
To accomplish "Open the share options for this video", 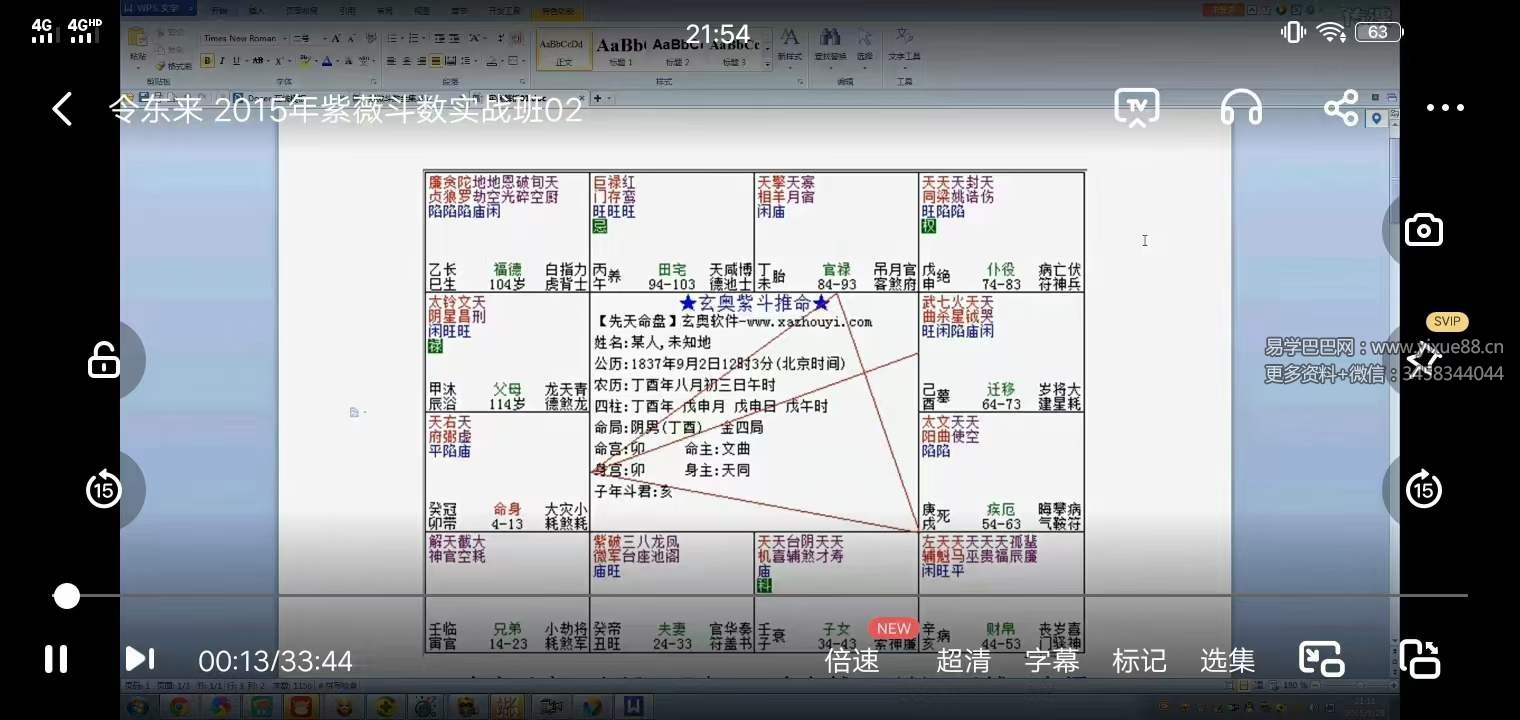I will (1341, 107).
